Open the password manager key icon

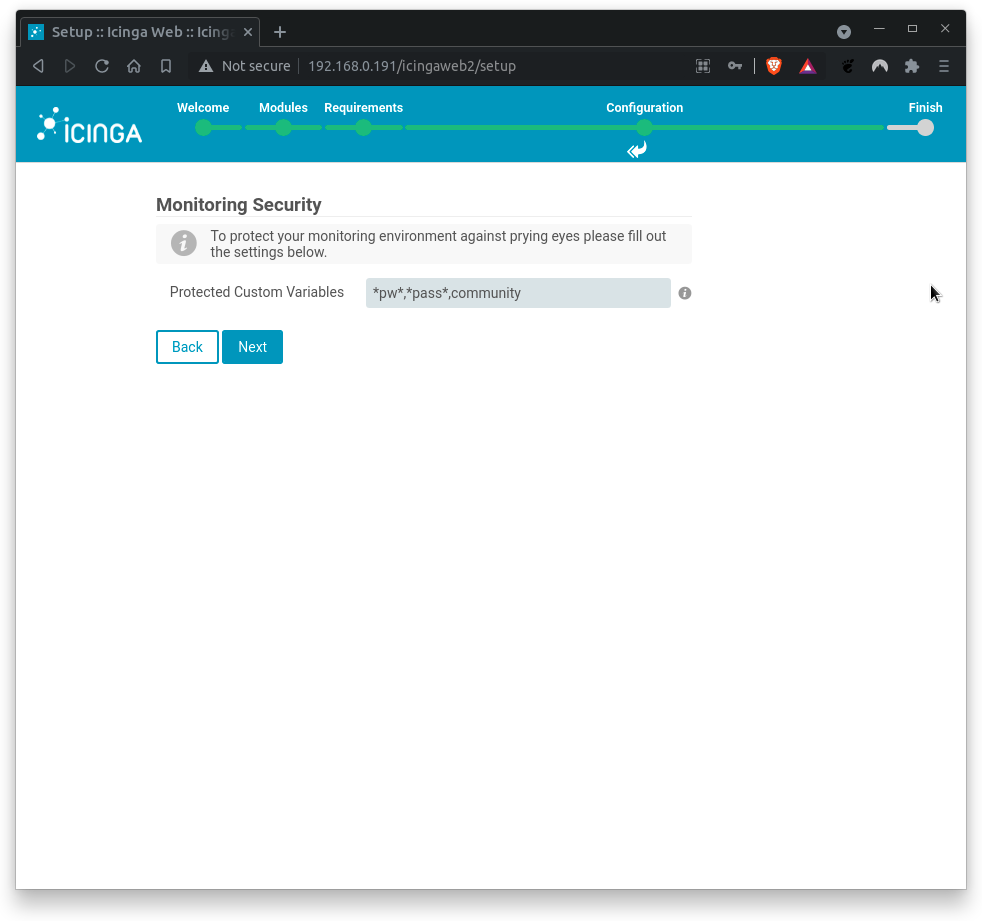coord(735,66)
